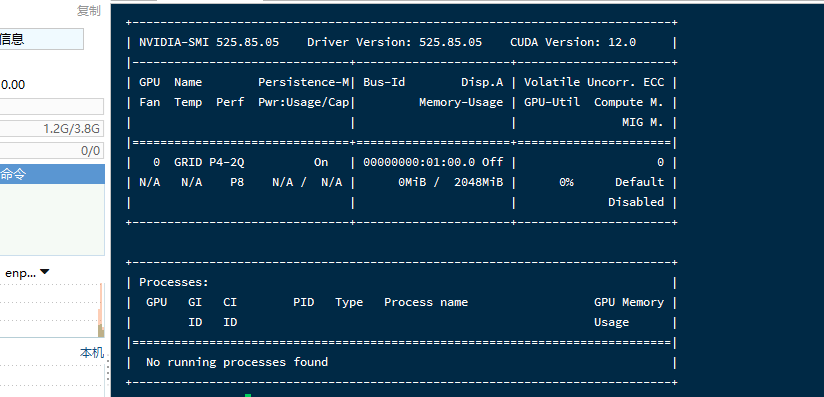The image size is (824, 397).
Task: Click the 0/0 swap usage bar
Action: 52,151
